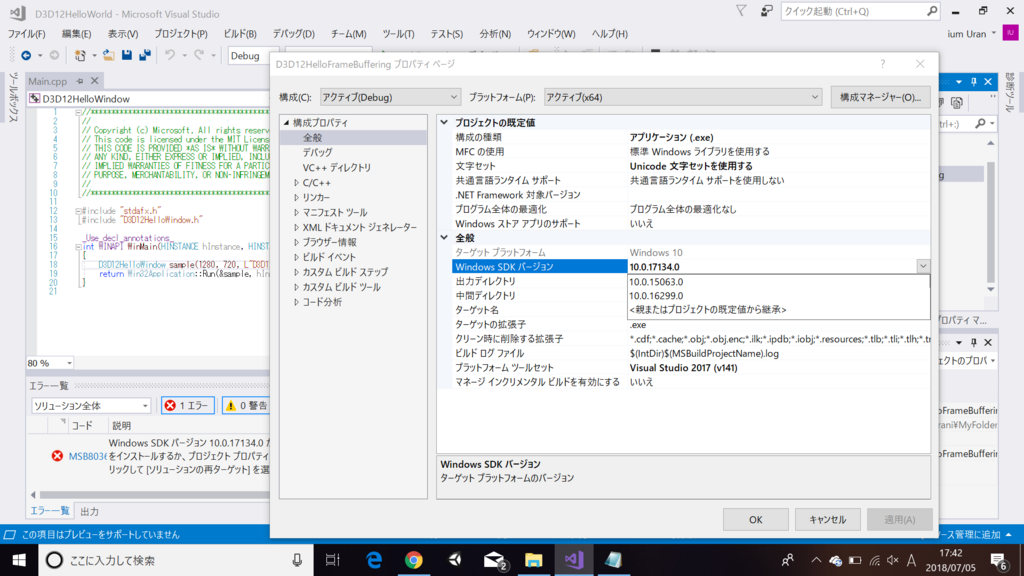Click the Redo toolbar icon

(x=199, y=56)
